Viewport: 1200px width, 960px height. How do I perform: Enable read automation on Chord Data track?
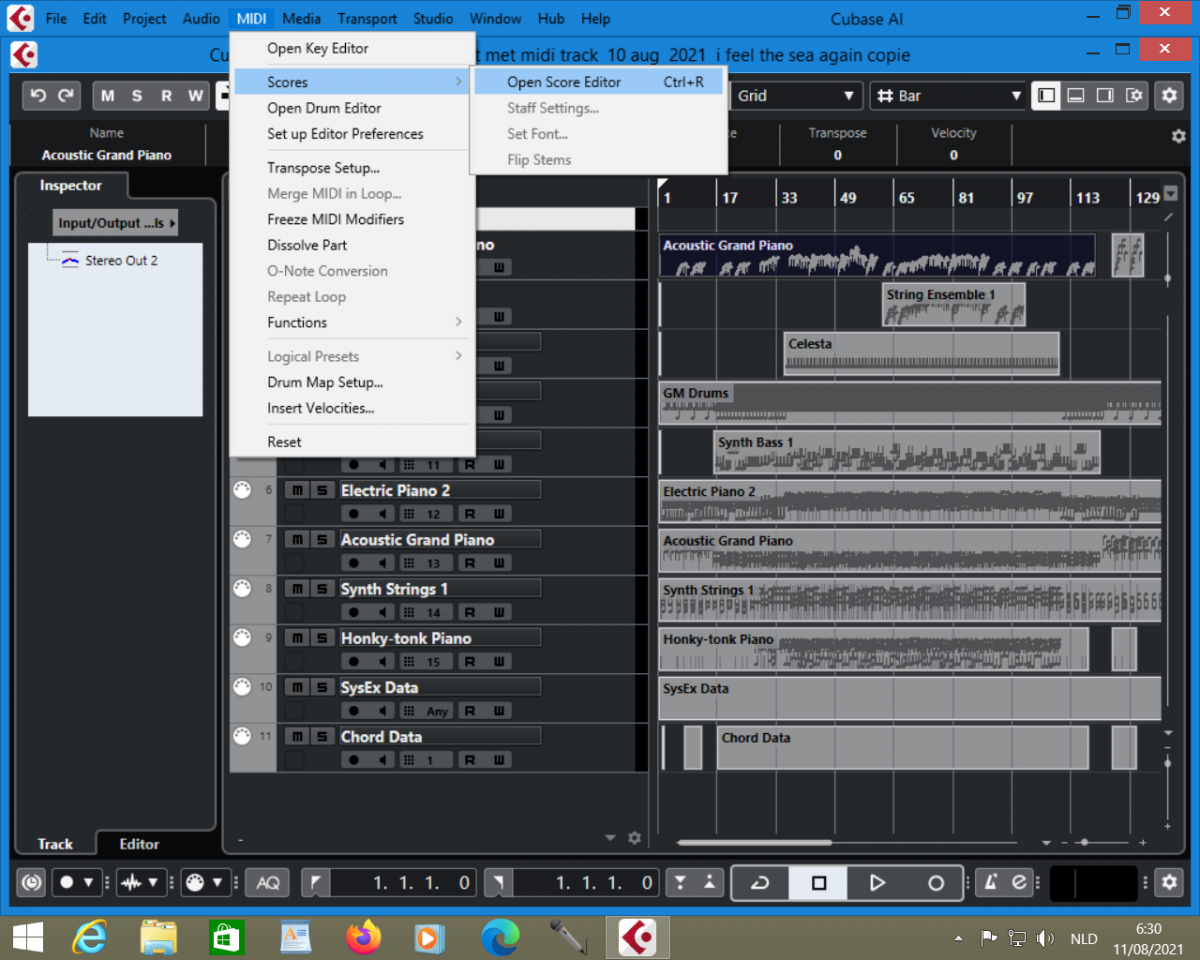(469, 760)
